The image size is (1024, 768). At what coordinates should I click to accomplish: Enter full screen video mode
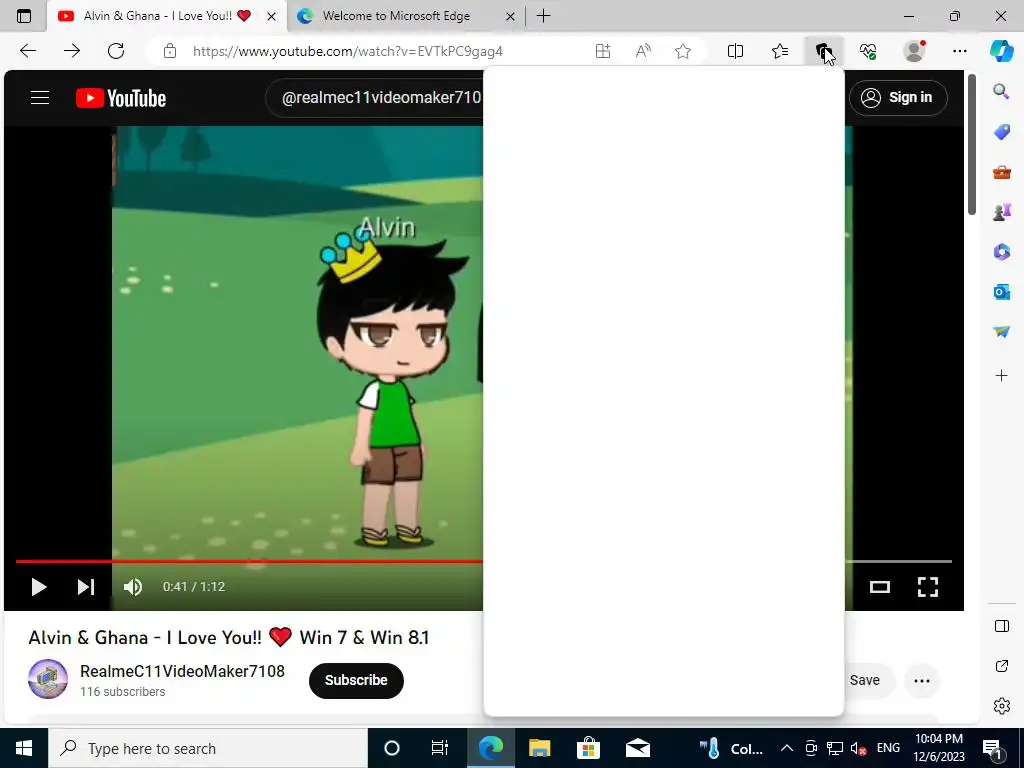click(928, 586)
